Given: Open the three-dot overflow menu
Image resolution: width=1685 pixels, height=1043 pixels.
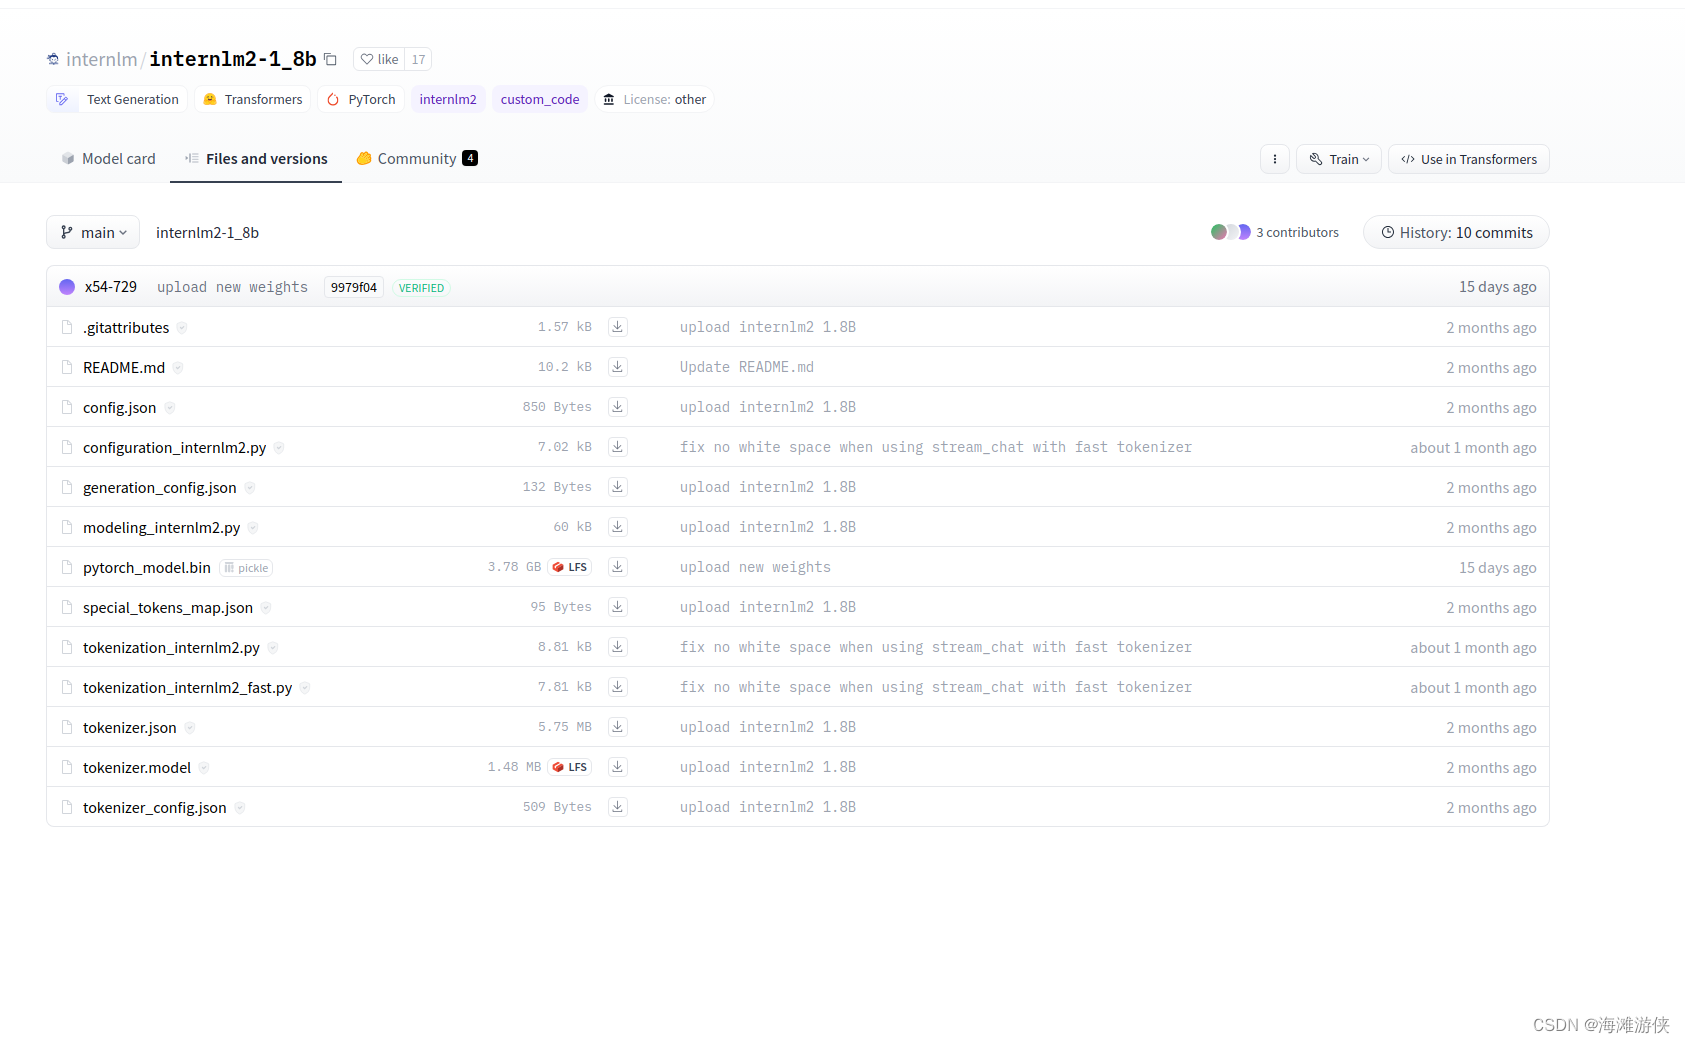Looking at the screenshot, I should (x=1274, y=159).
